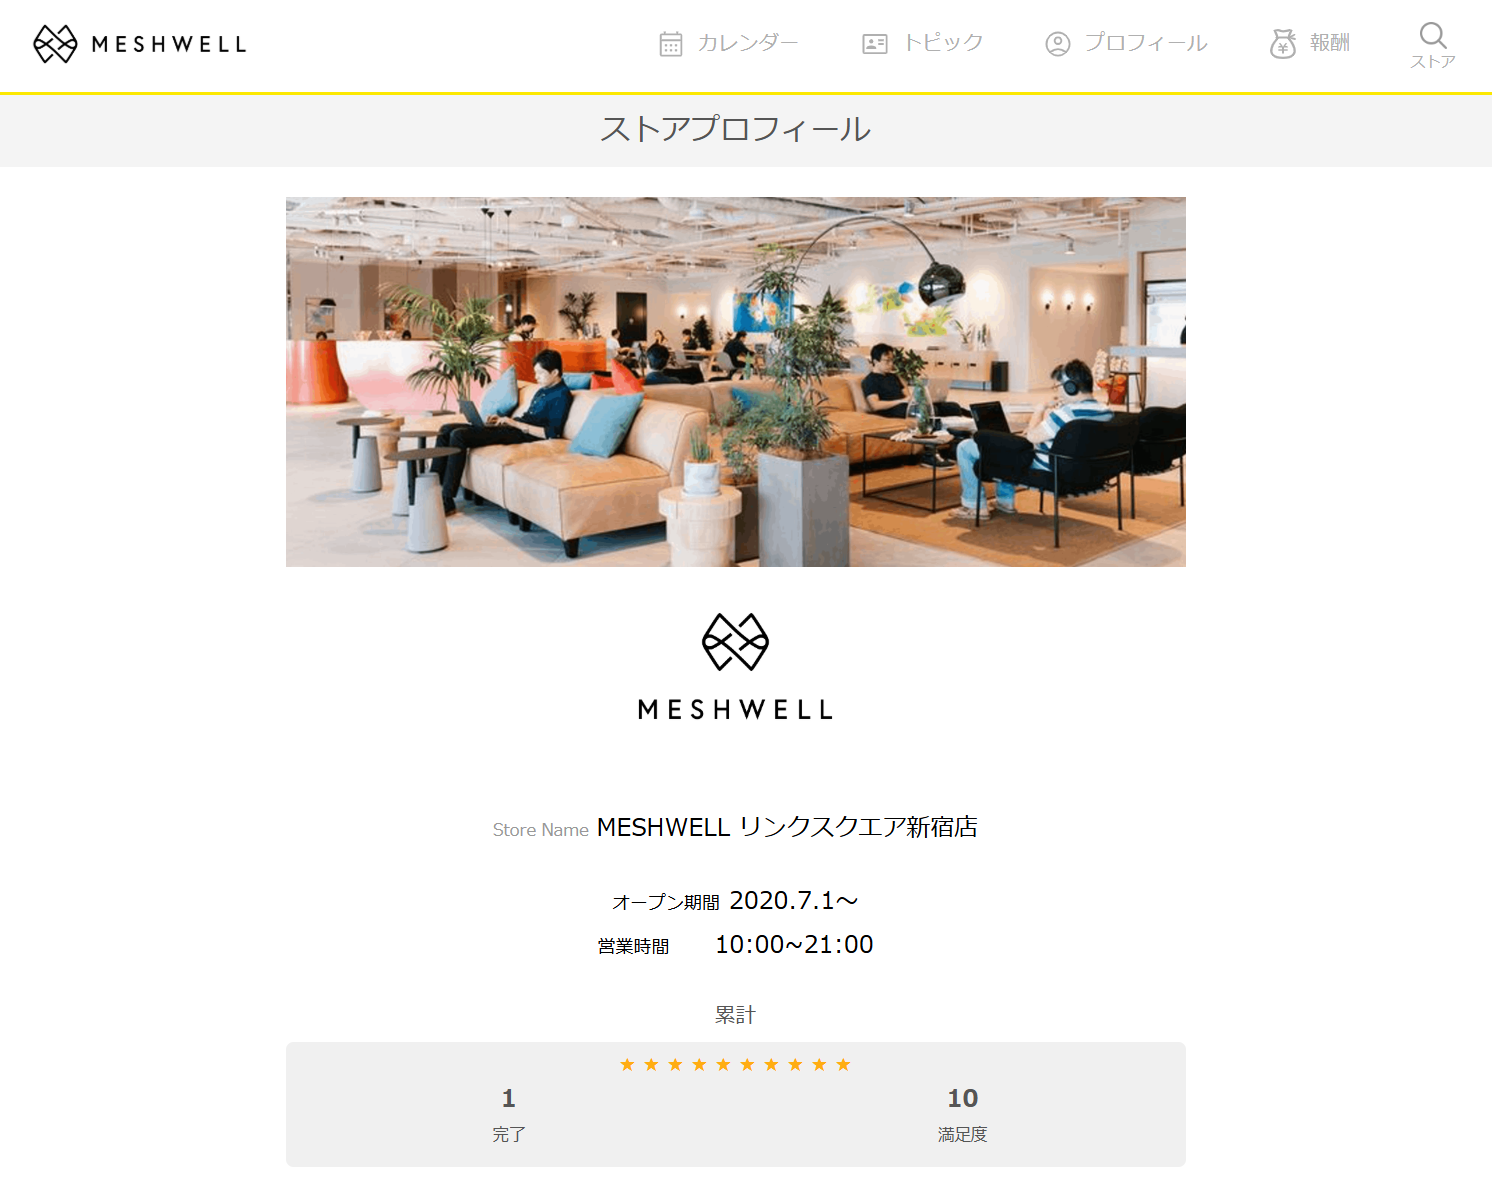The height and width of the screenshot is (1183, 1492).
Task: Click the store name MESHWELL リンクスクエア新宿店
Action: 787,827
